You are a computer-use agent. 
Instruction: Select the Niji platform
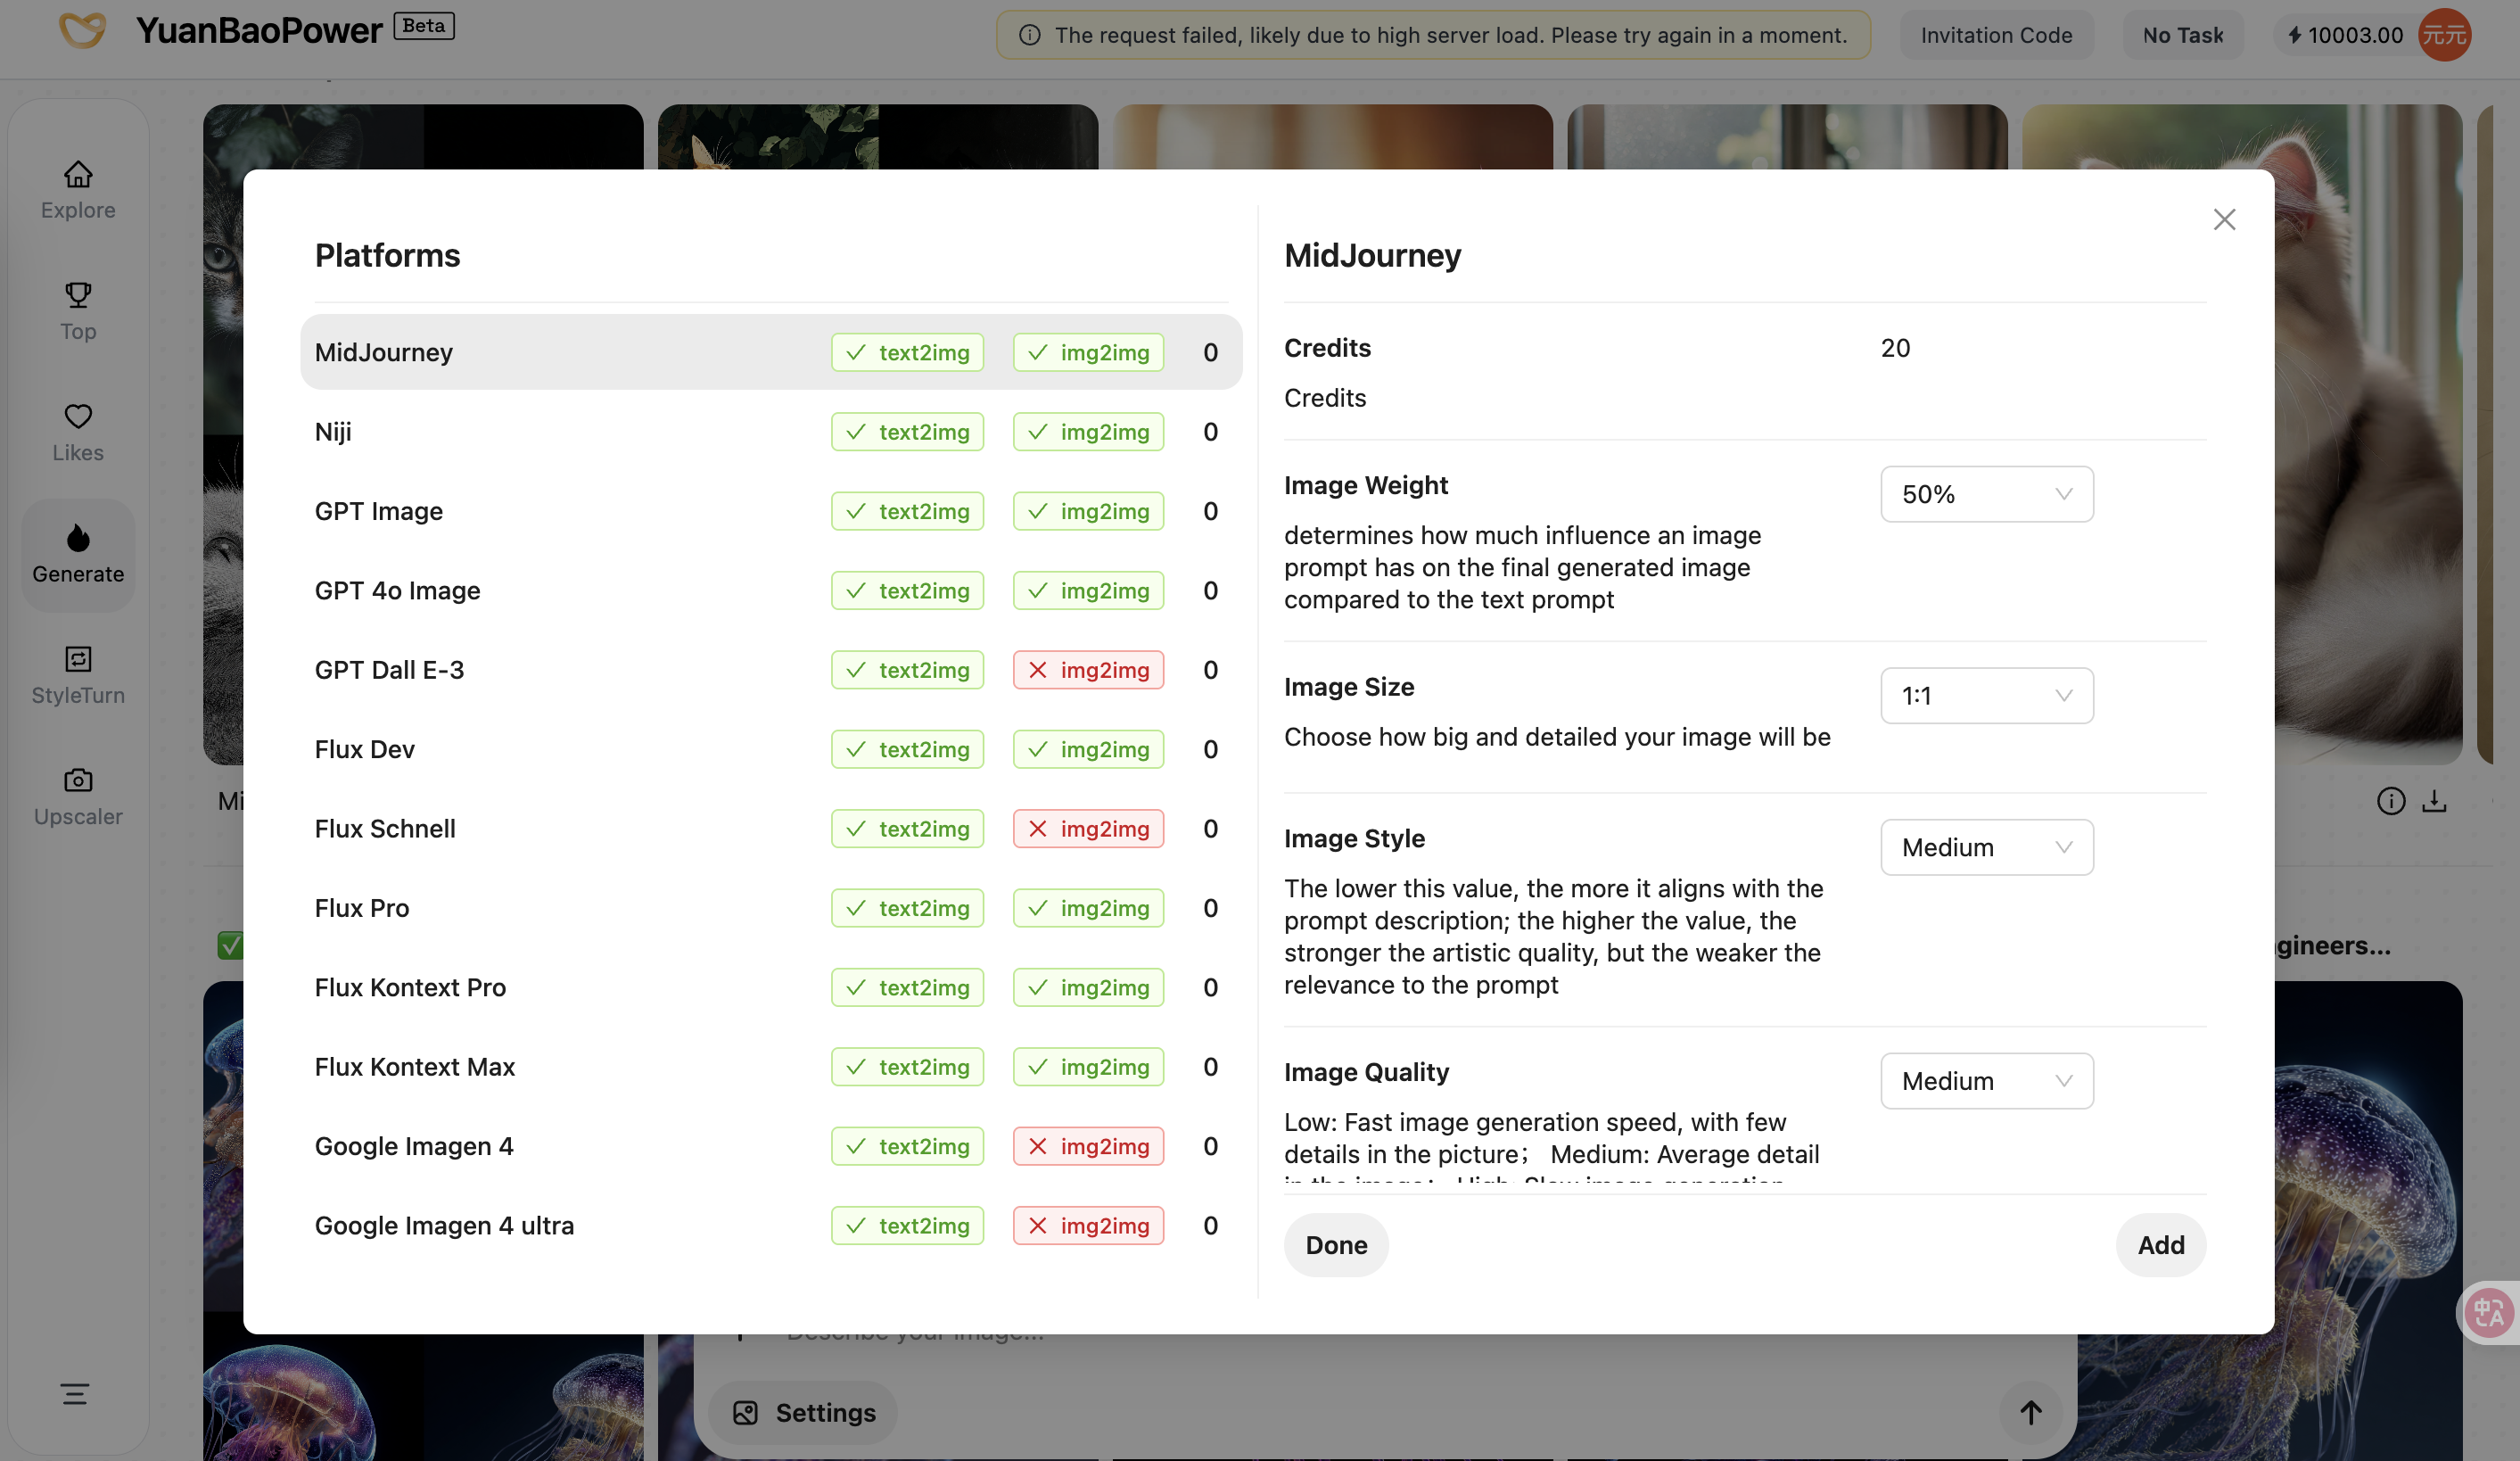(770, 432)
